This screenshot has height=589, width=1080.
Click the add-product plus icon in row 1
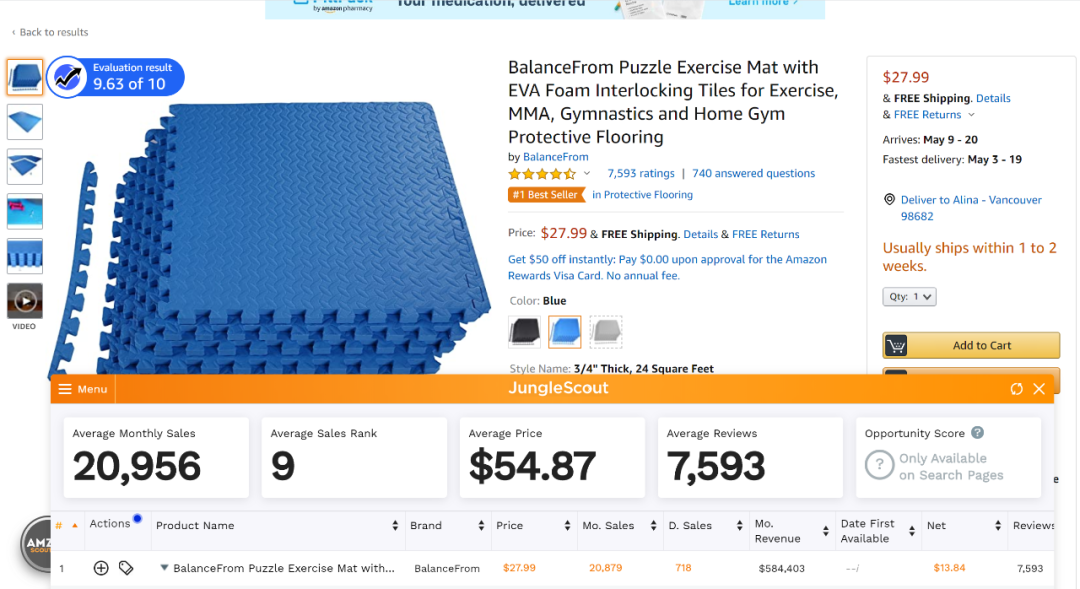click(101, 568)
